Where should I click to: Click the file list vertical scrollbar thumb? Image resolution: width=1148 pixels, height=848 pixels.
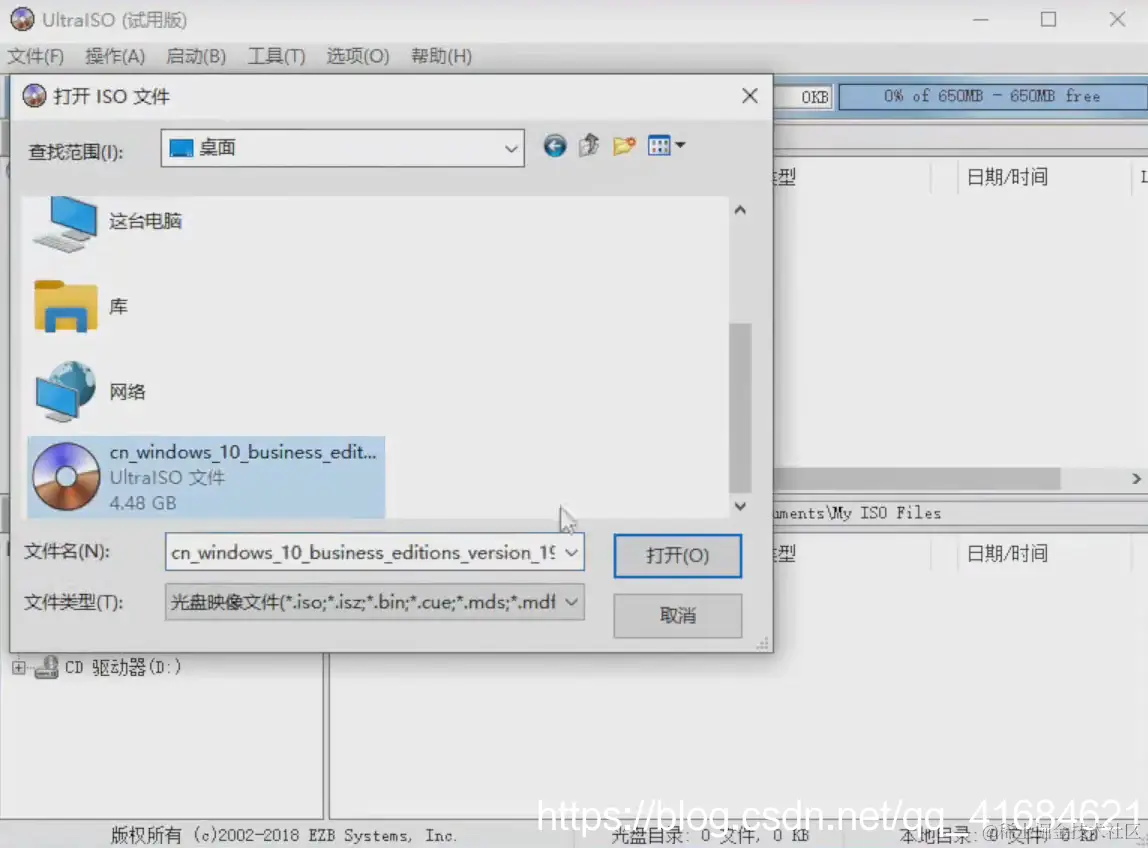point(740,408)
